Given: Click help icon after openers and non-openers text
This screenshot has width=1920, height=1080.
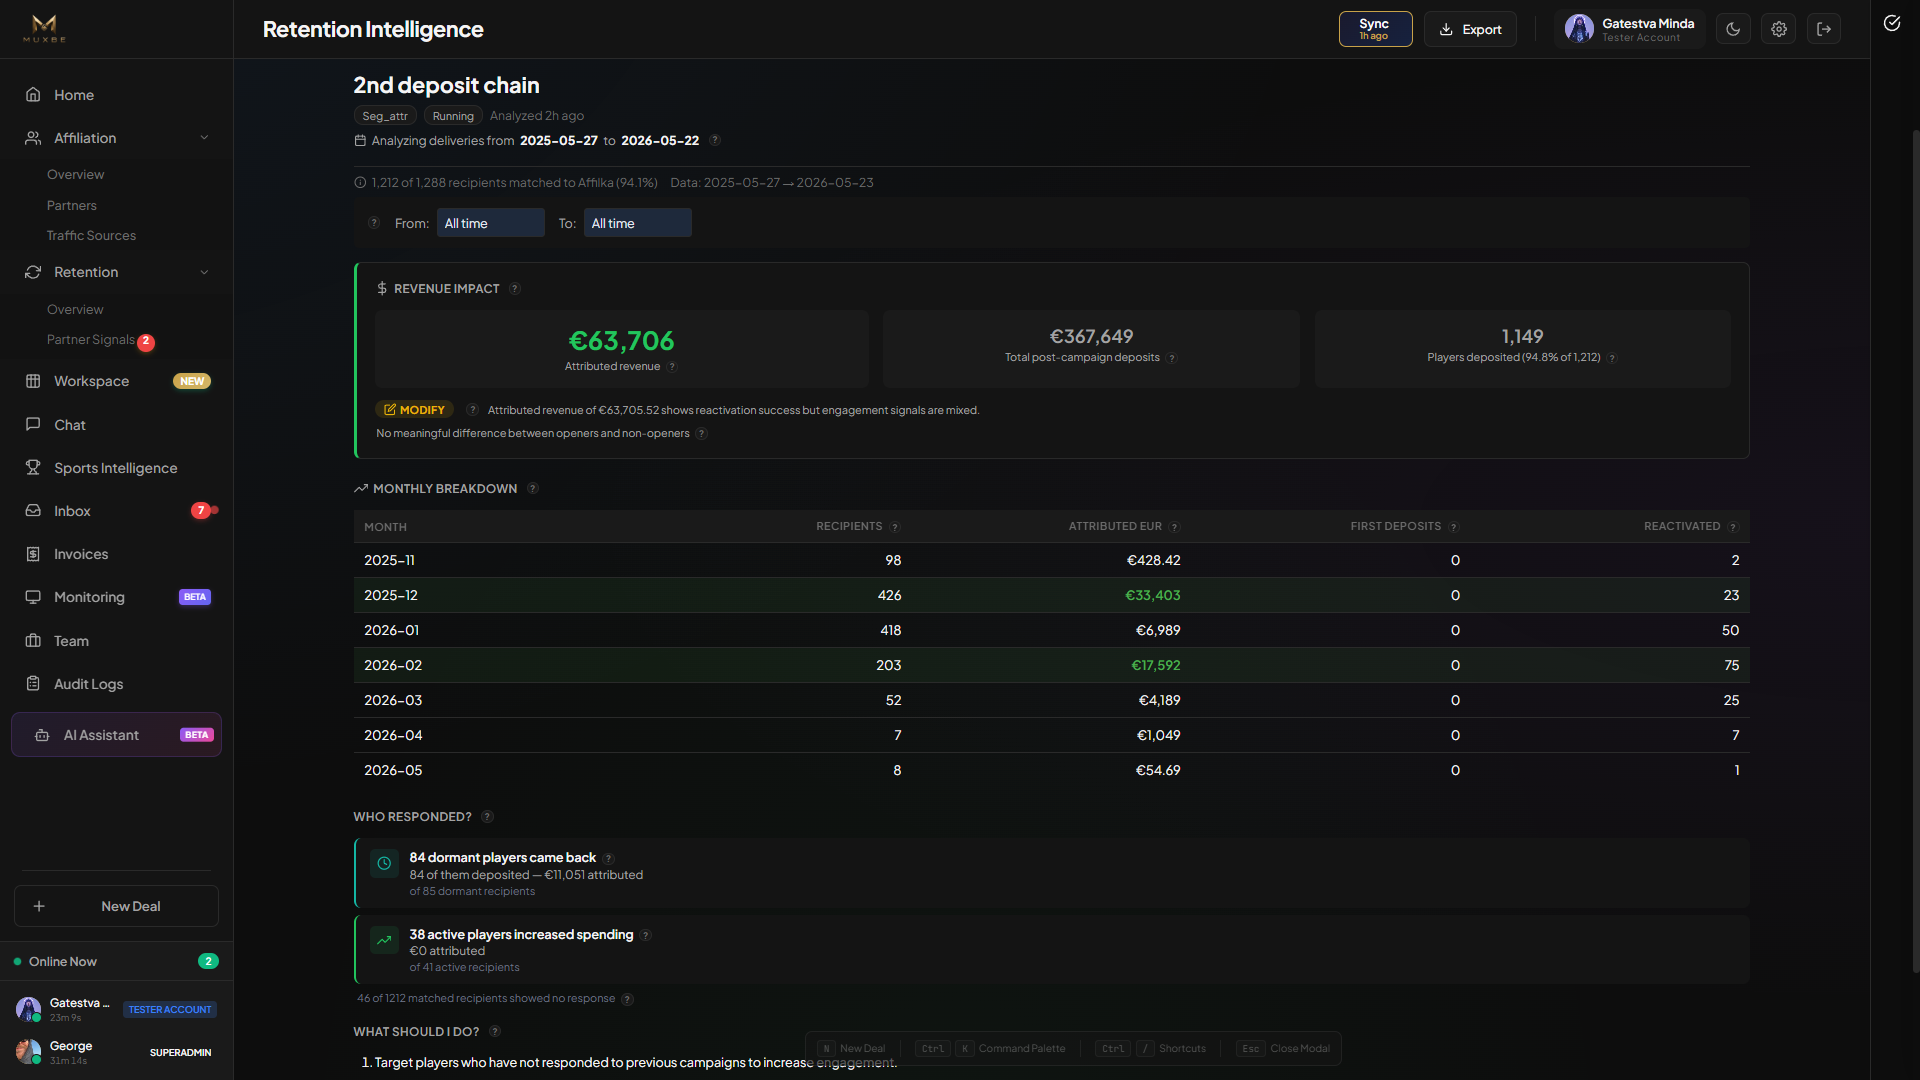Looking at the screenshot, I should (702, 434).
